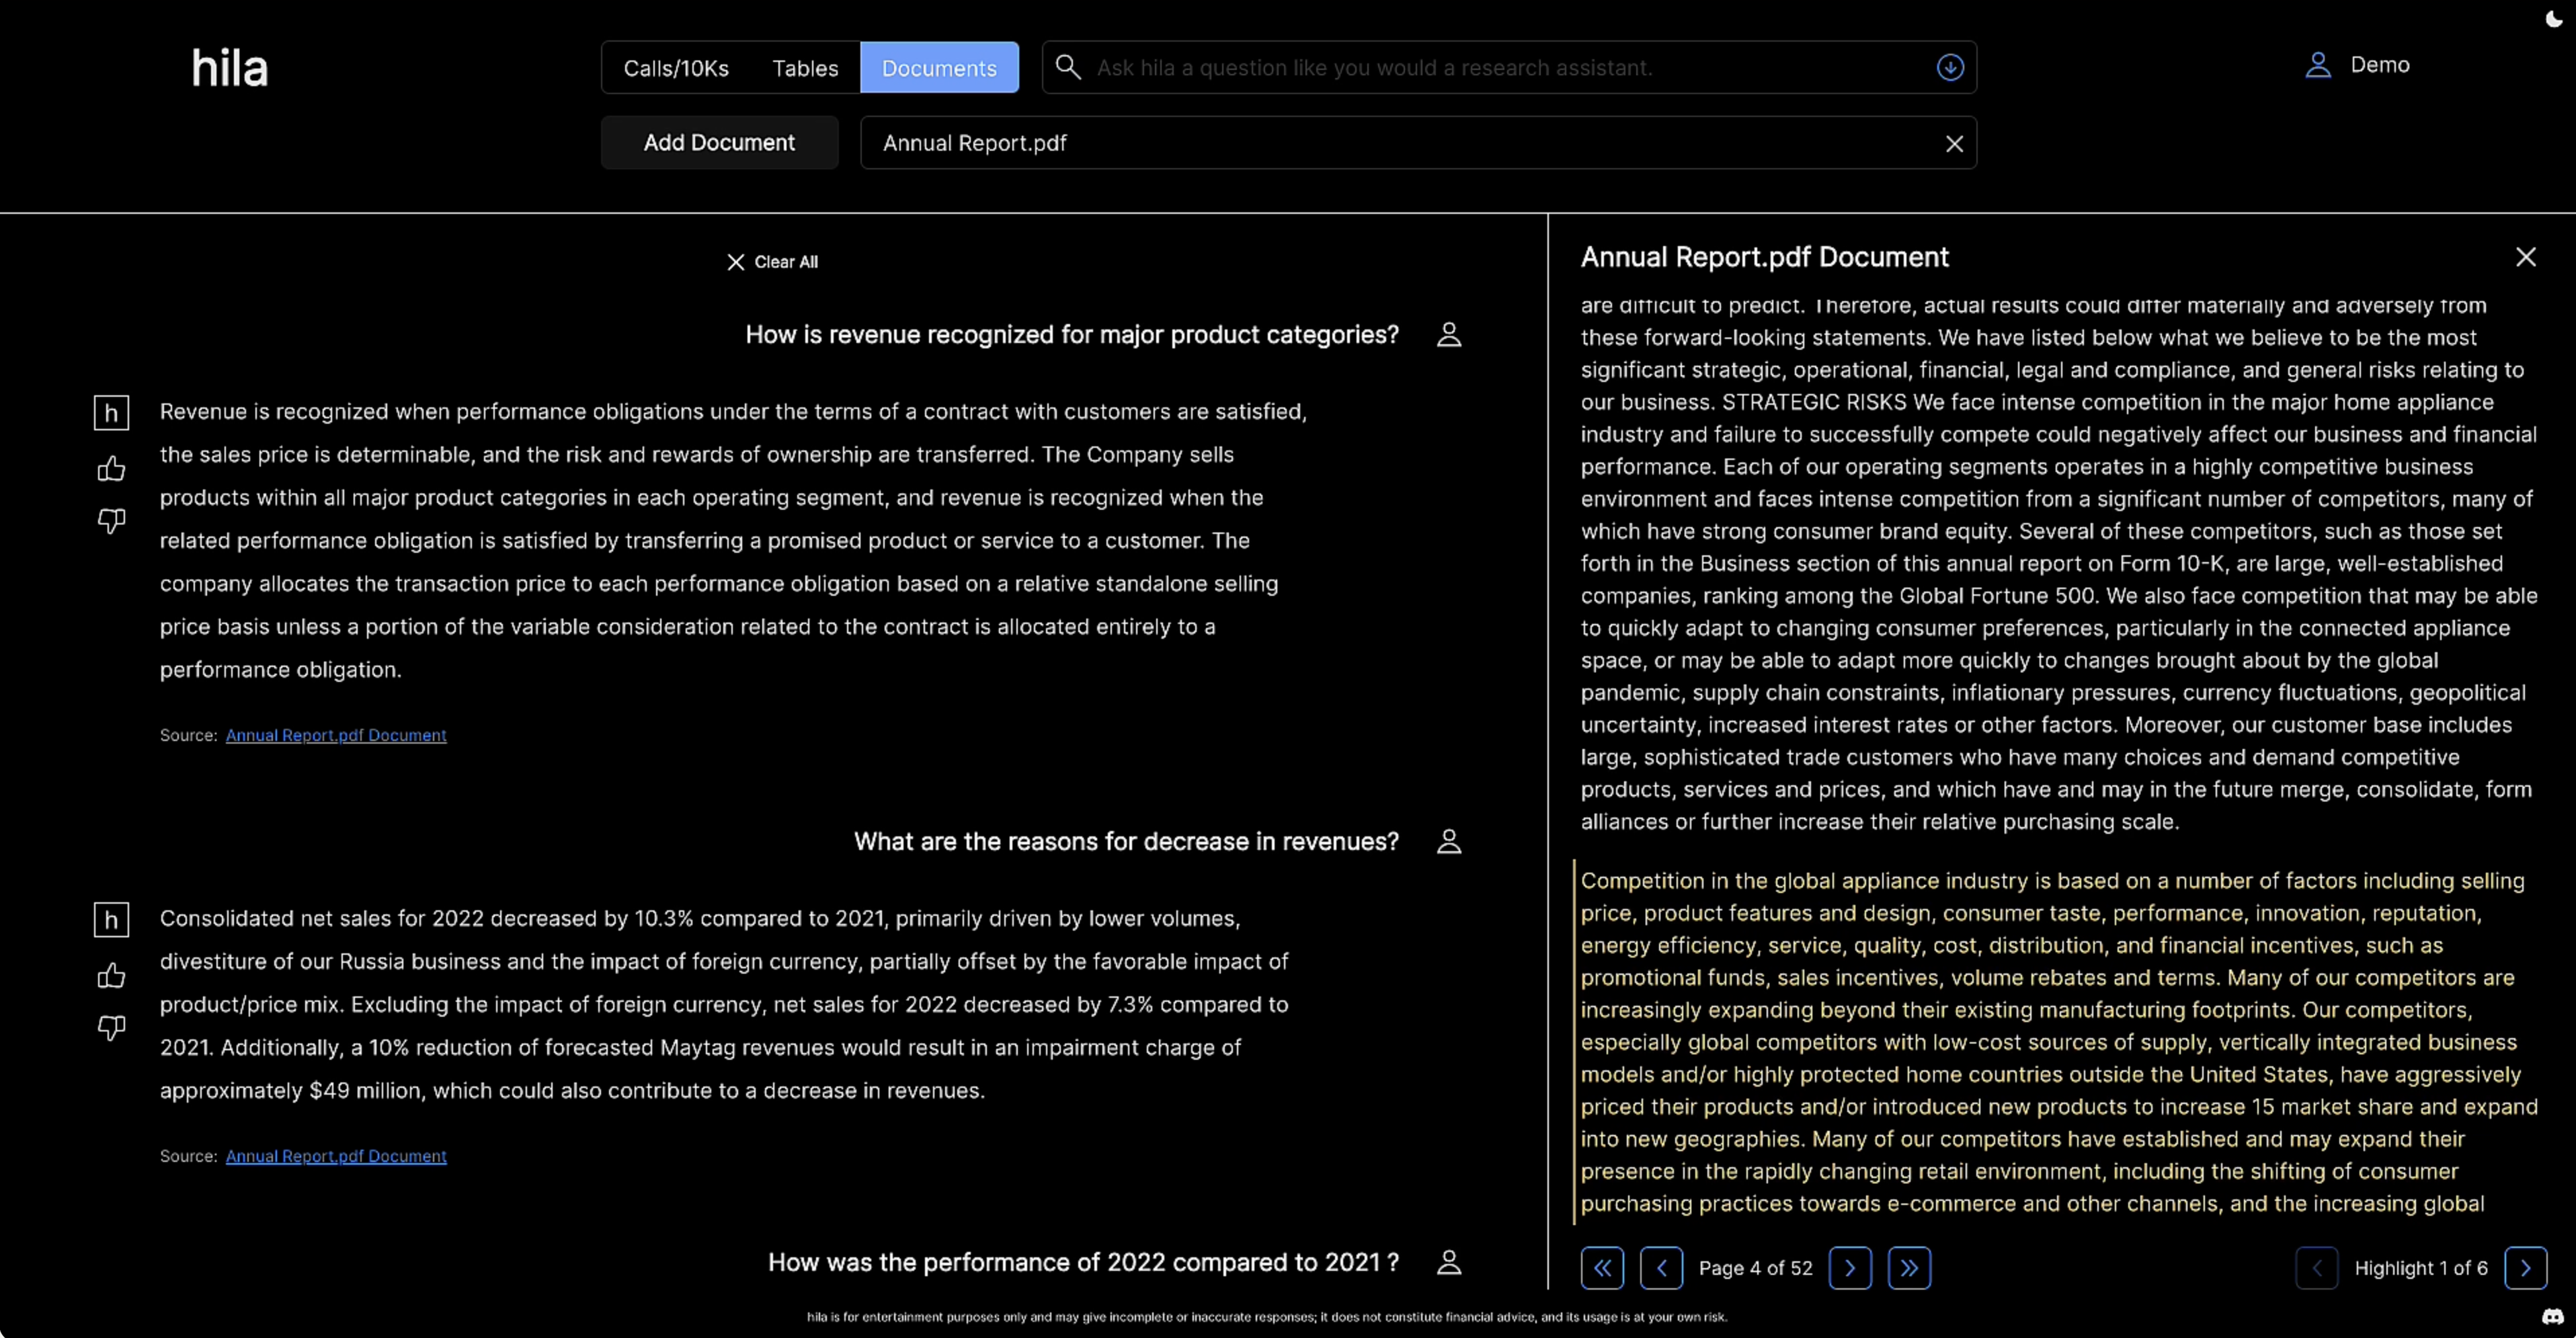Go to next highlight

tap(2525, 1268)
